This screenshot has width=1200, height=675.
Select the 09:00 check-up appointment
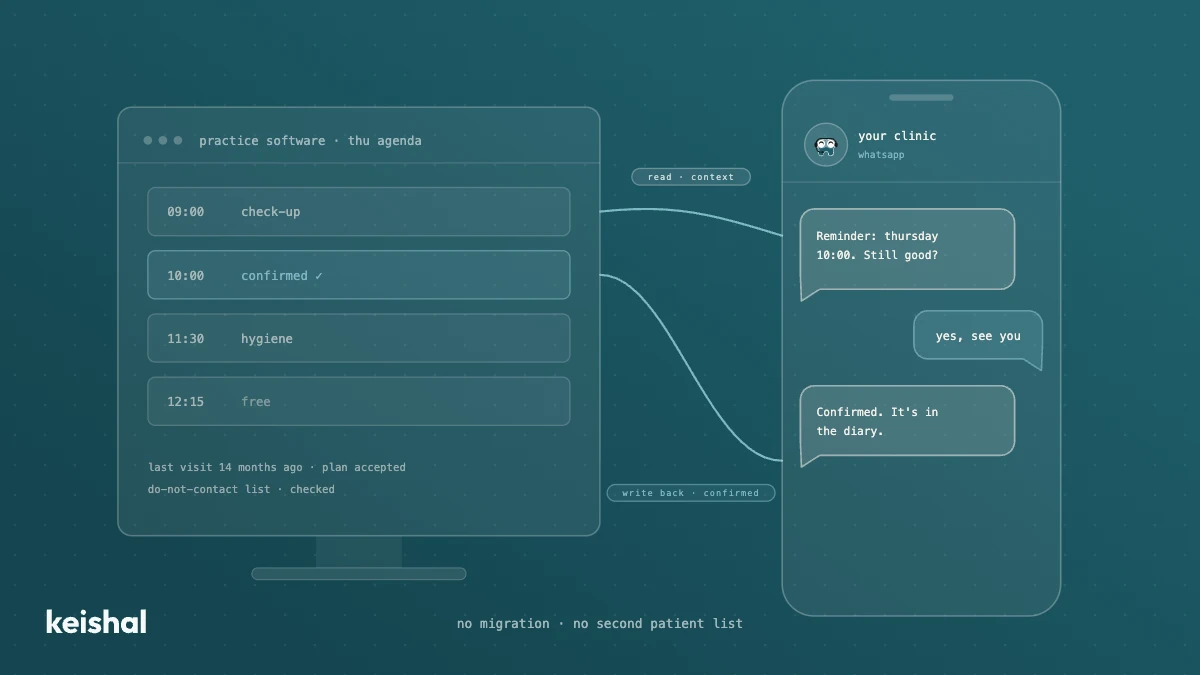359,212
